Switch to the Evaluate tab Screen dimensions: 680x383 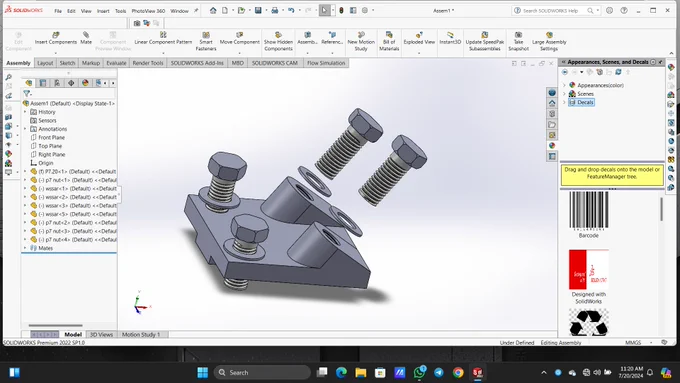(116, 63)
